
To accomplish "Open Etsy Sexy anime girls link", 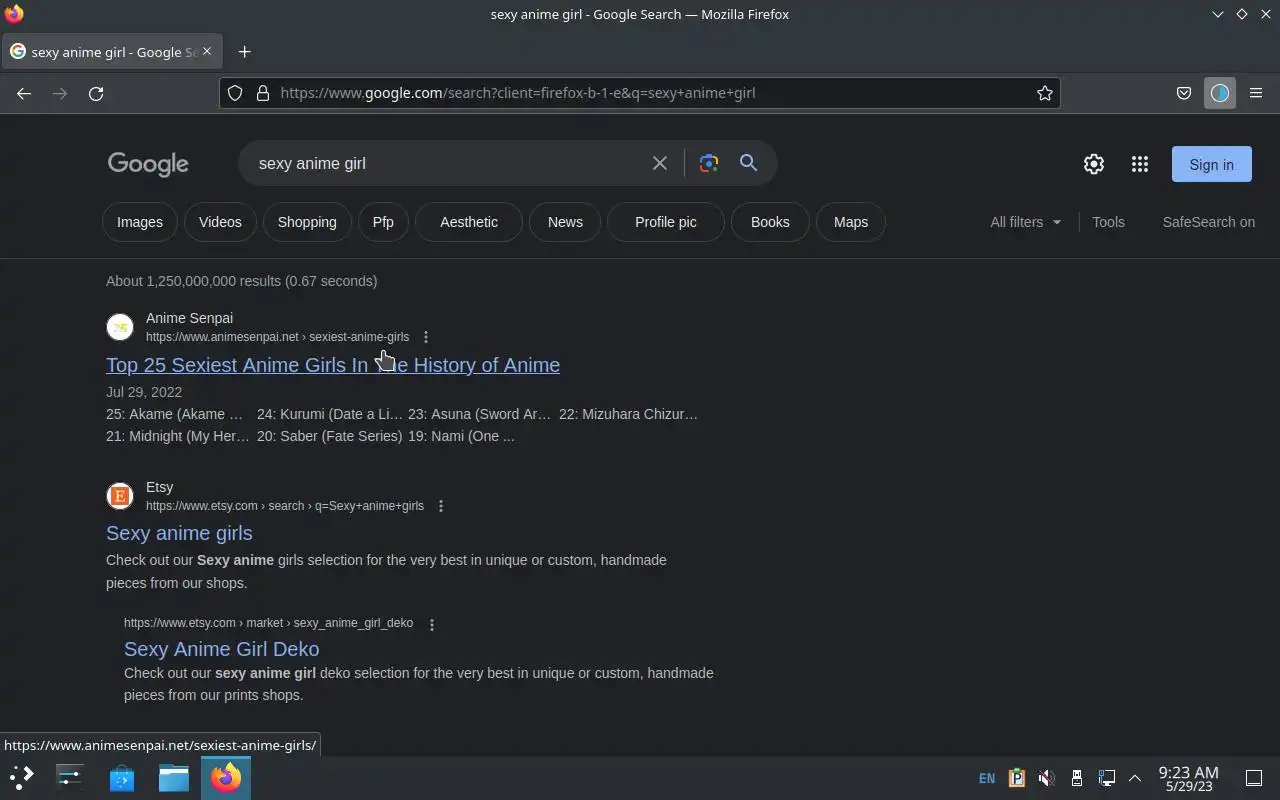I will 179,533.
